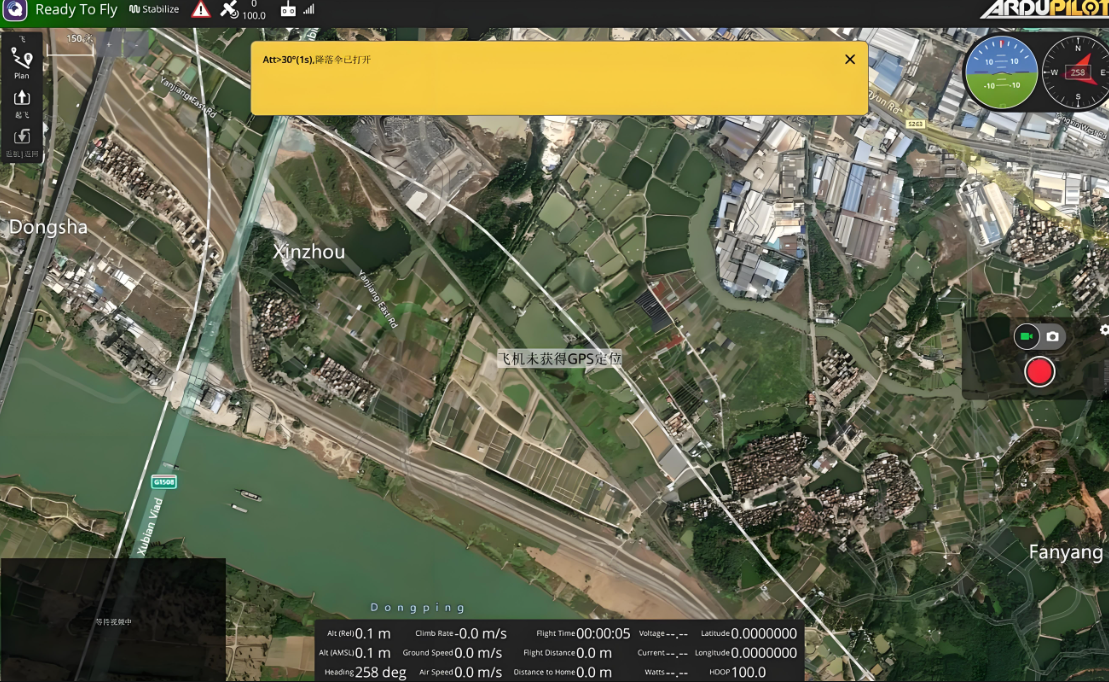Click the video stream preview thumbnail

point(112,620)
